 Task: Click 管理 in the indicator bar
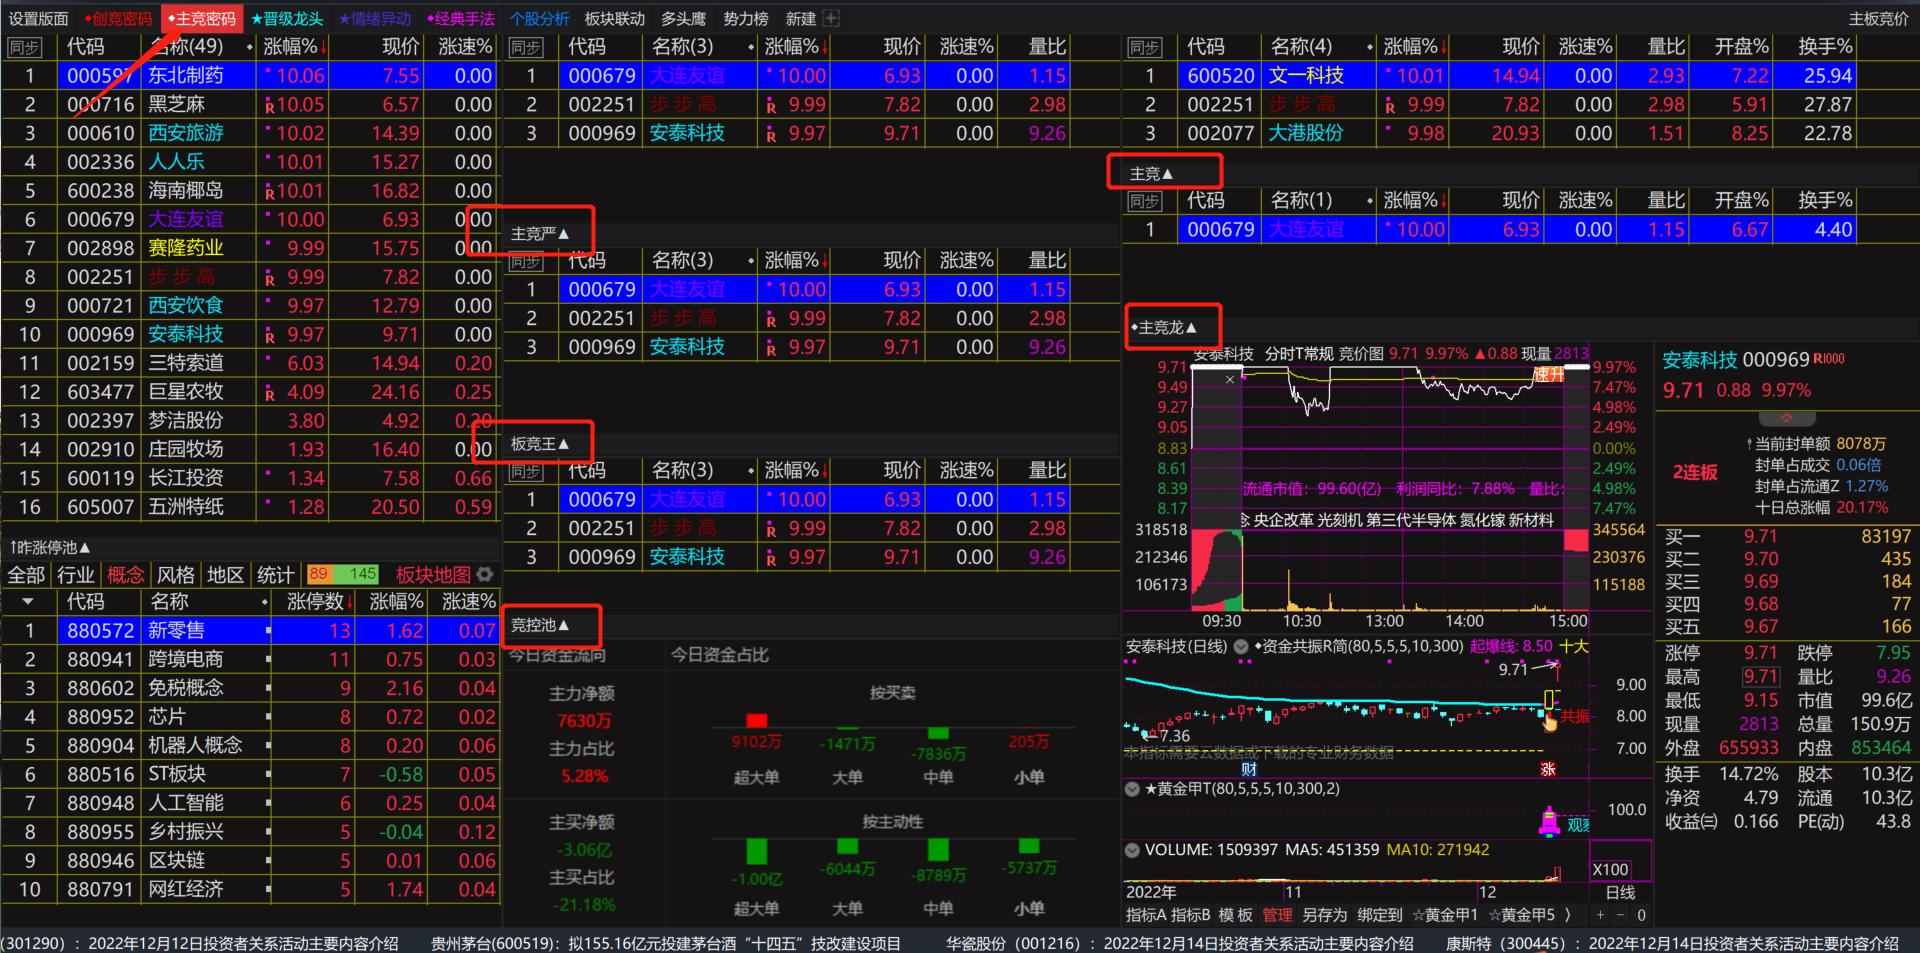point(1277,914)
